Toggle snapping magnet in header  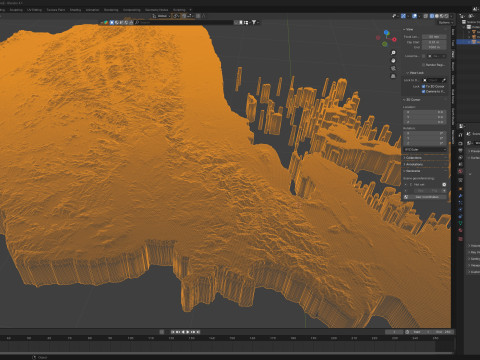click(x=184, y=16)
